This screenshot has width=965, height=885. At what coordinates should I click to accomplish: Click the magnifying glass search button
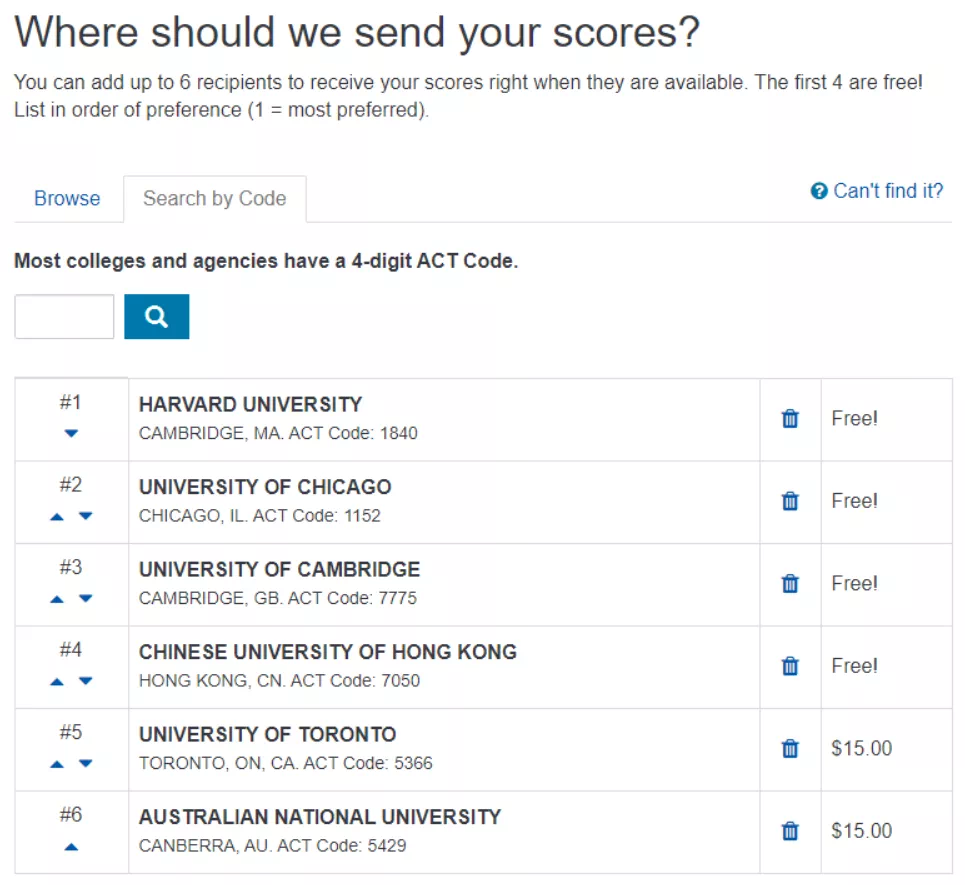[x=156, y=317]
